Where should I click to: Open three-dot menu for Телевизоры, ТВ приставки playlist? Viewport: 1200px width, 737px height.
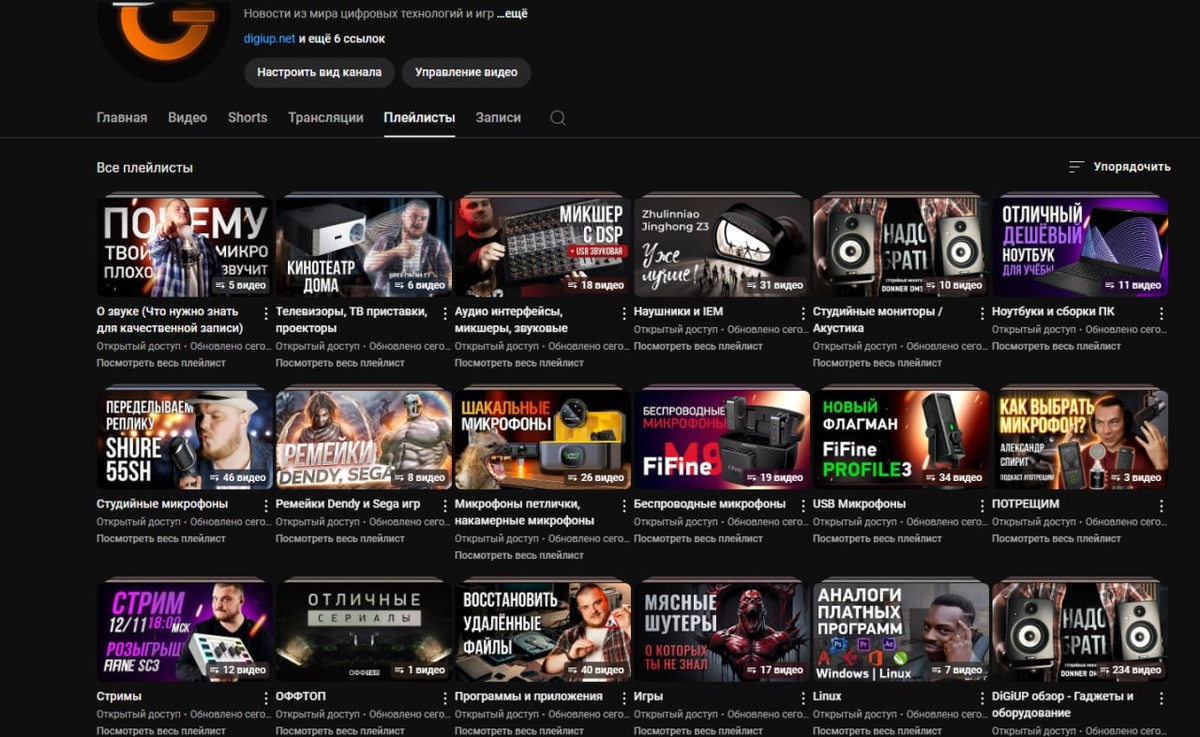pyautogui.click(x=445, y=313)
